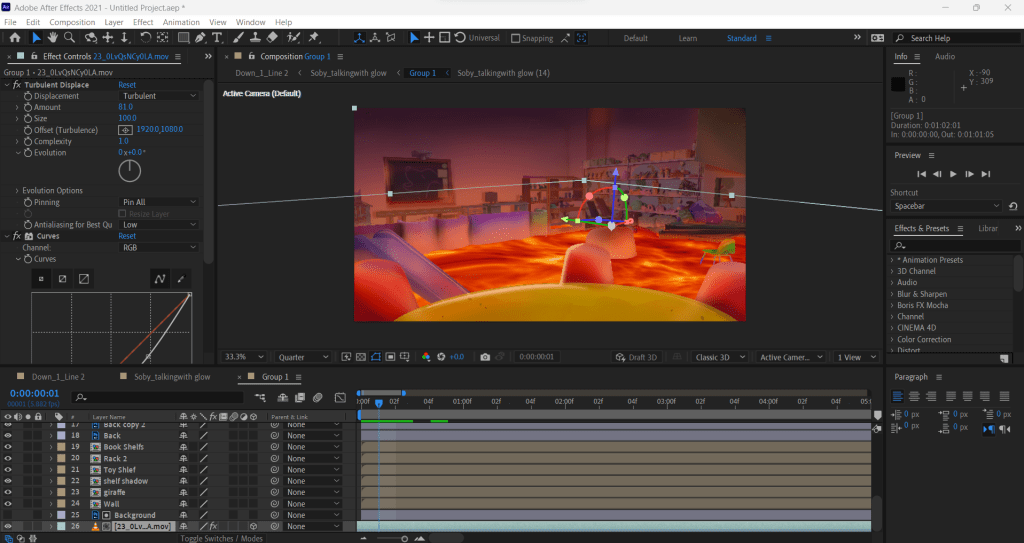1024x543 pixels.
Task: Select the Puppet Pin tool
Action: coord(315,38)
